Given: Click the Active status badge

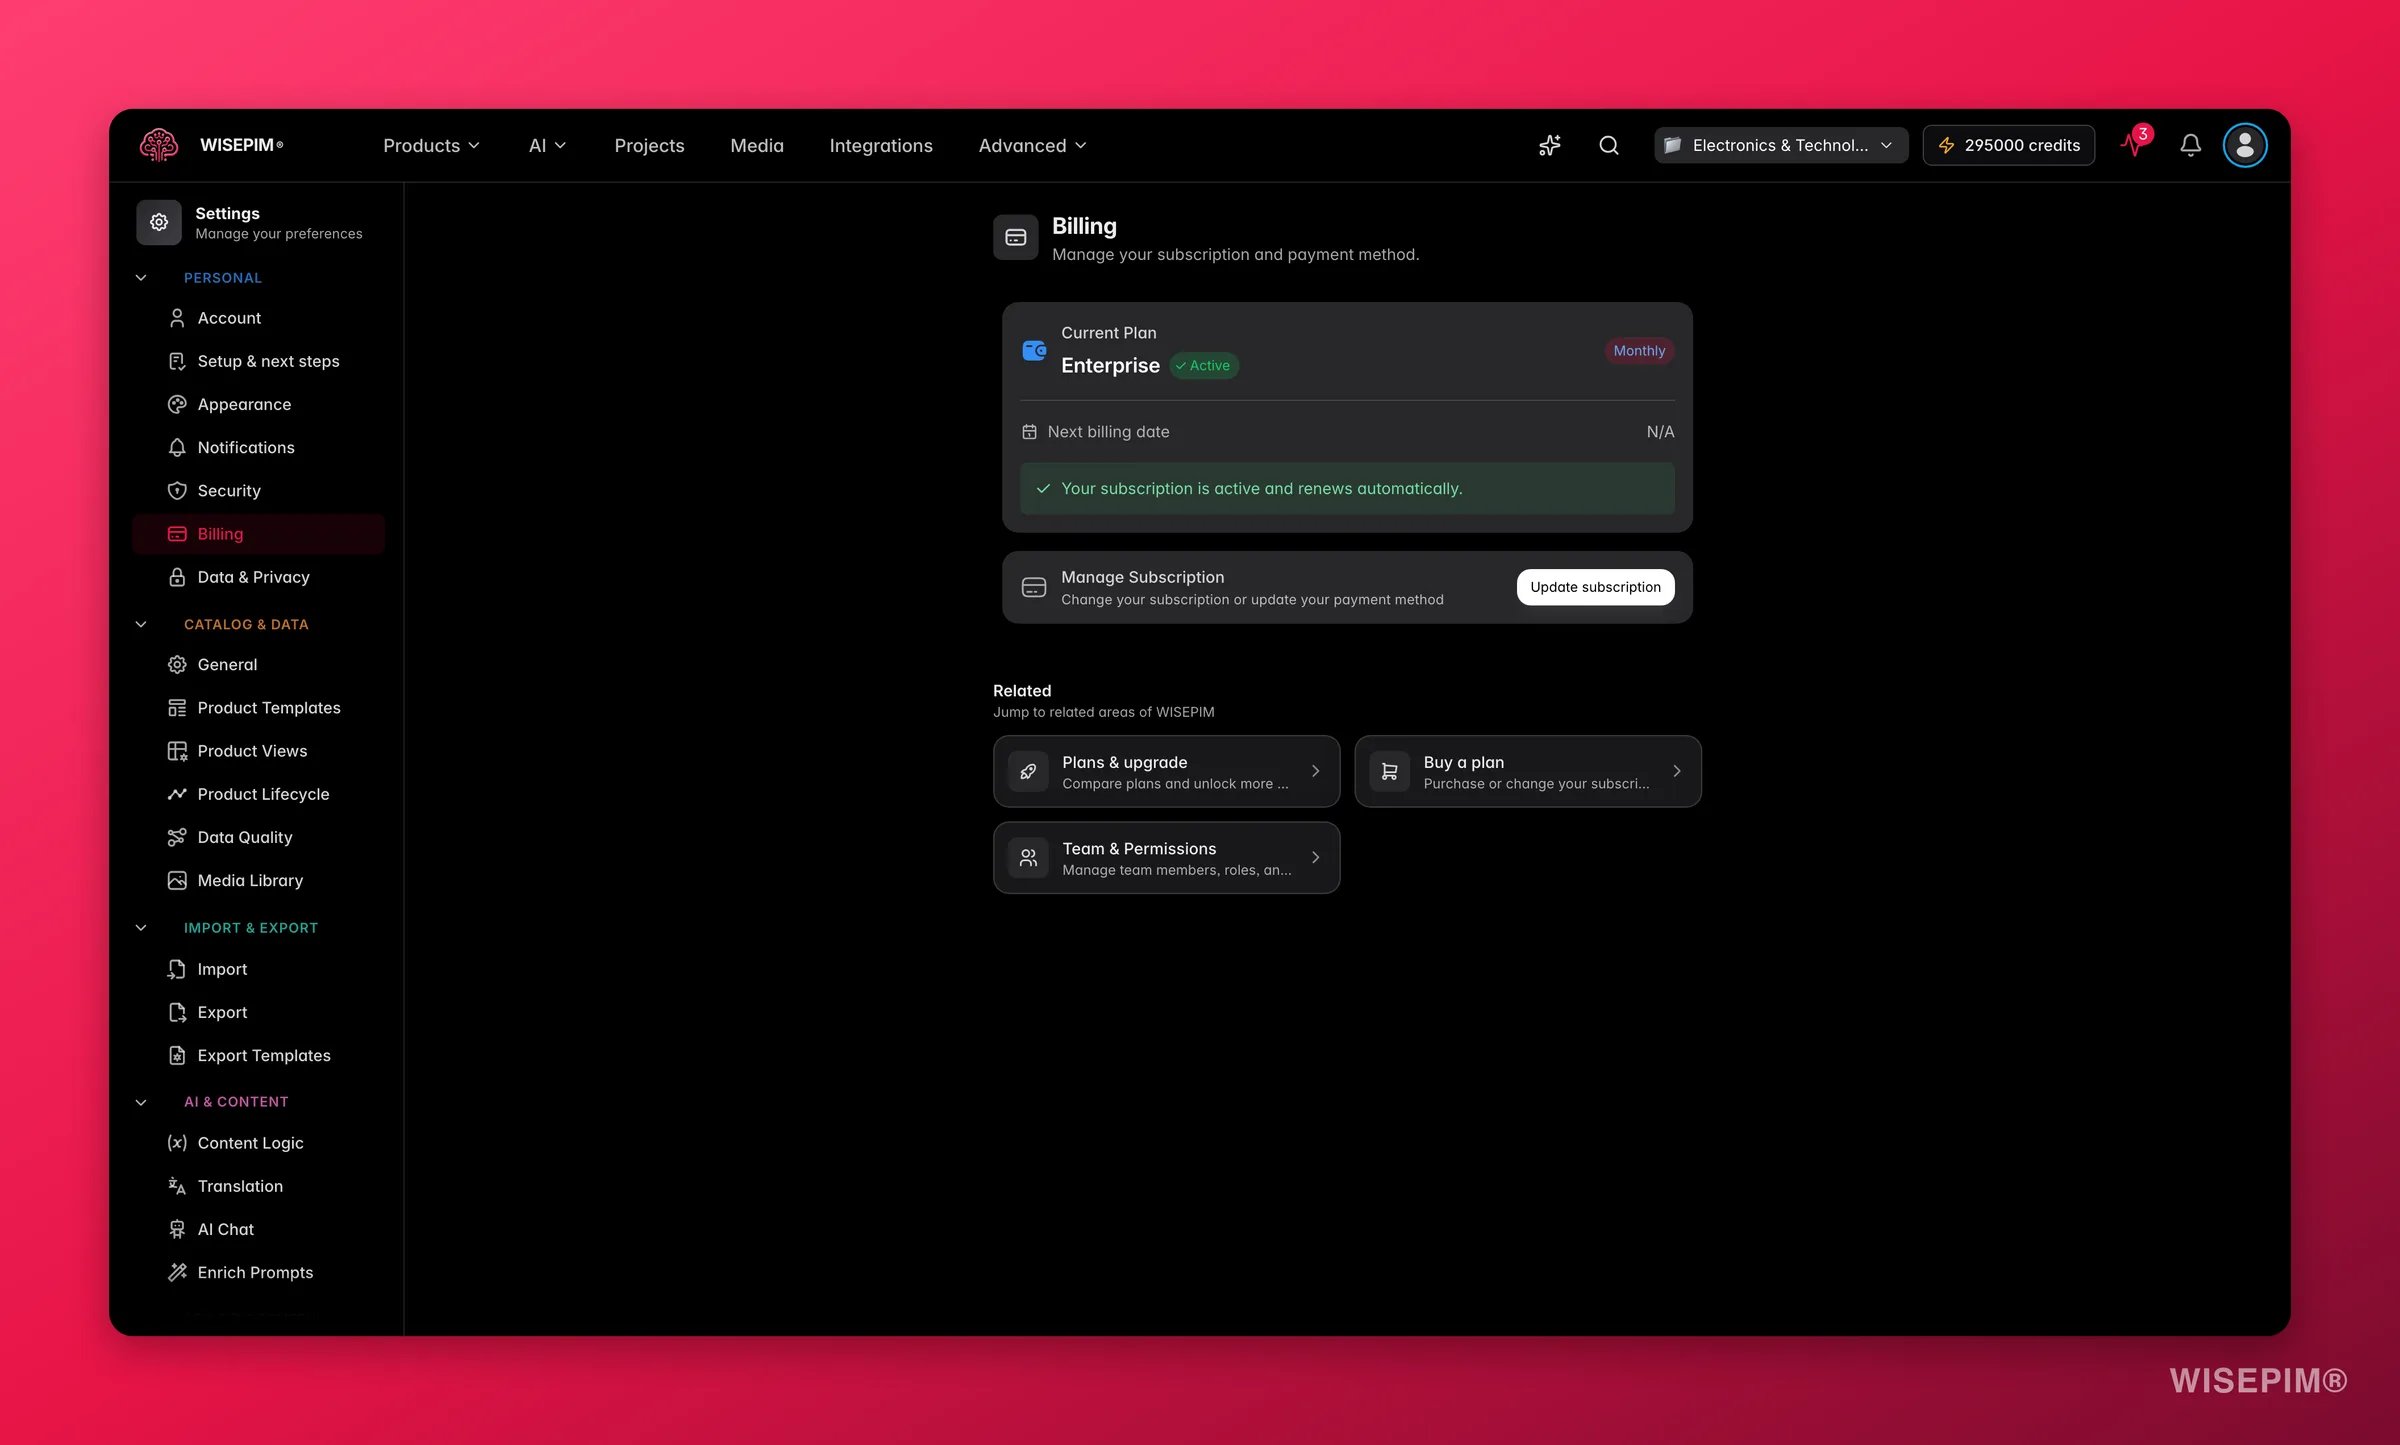Looking at the screenshot, I should [x=1204, y=366].
